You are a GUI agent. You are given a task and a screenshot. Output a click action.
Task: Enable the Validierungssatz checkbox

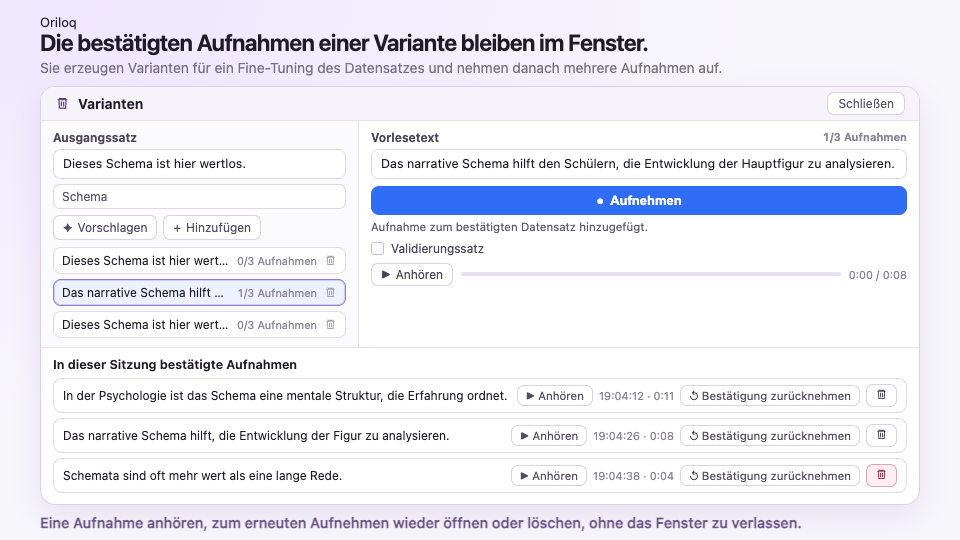378,249
